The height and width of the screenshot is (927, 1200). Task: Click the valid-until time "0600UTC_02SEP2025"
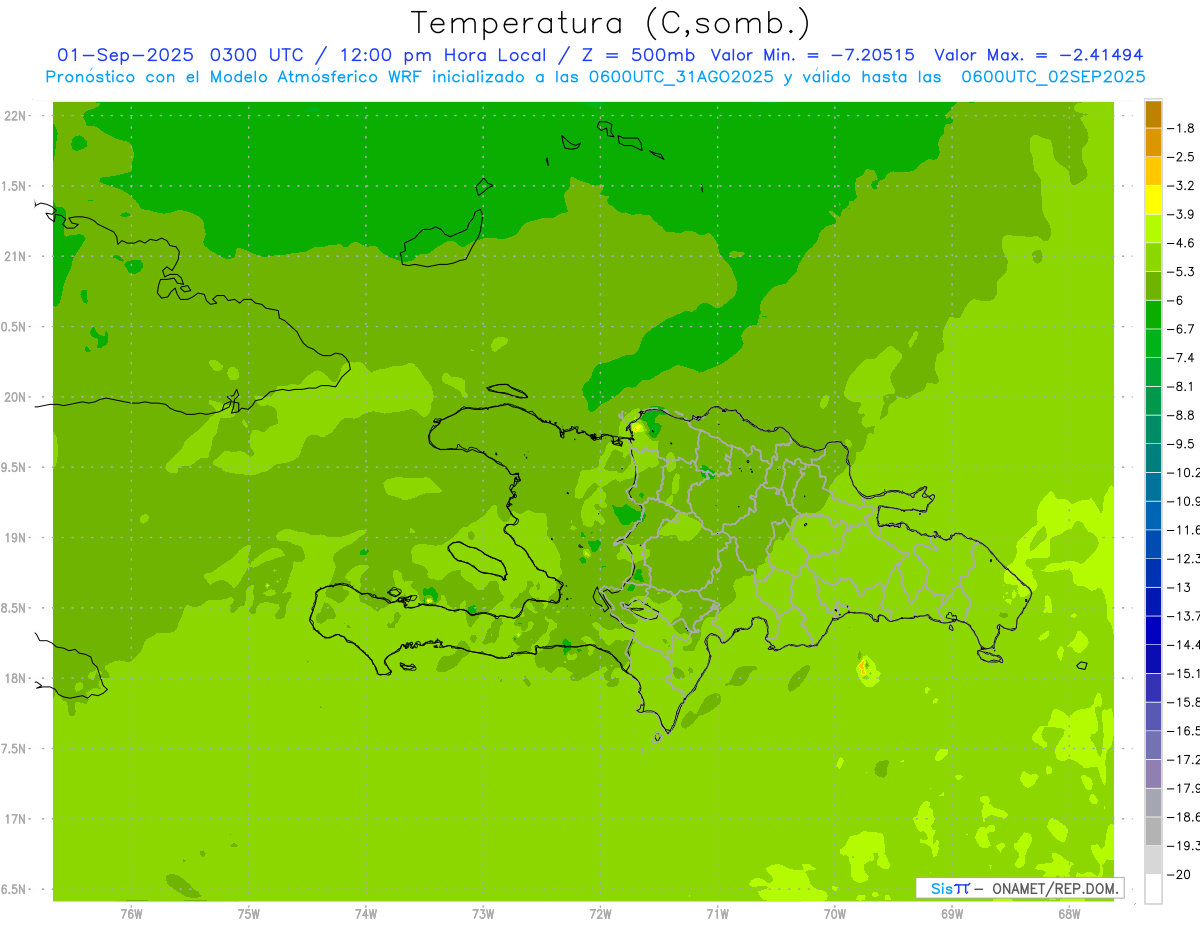tap(1053, 77)
